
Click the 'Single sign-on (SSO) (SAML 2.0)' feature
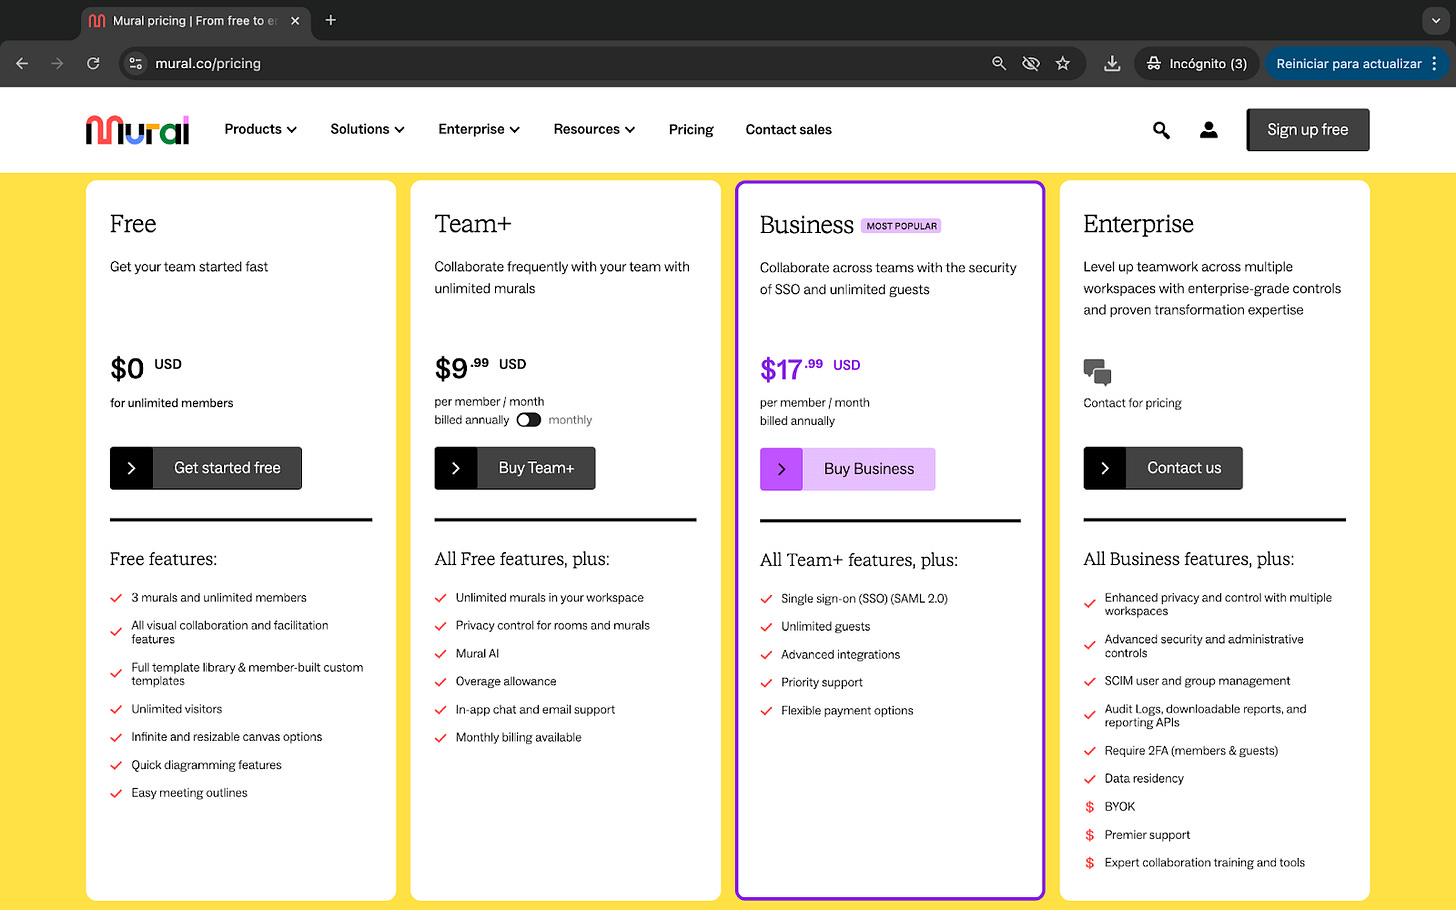[x=864, y=599]
